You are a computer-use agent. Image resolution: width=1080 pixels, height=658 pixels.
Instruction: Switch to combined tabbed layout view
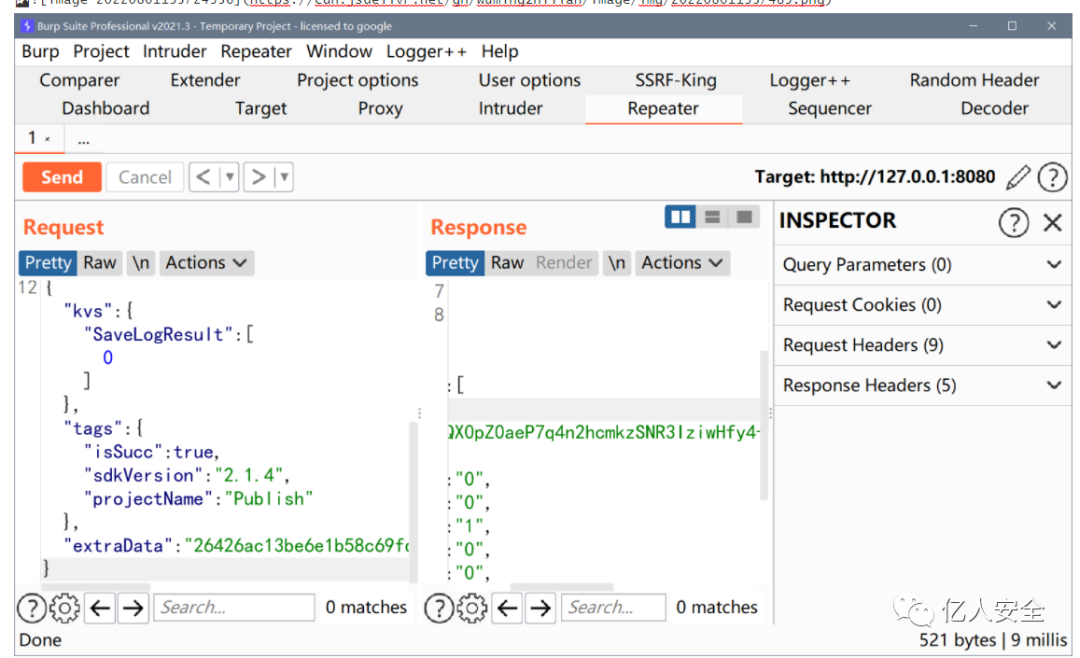pyautogui.click(x=744, y=217)
